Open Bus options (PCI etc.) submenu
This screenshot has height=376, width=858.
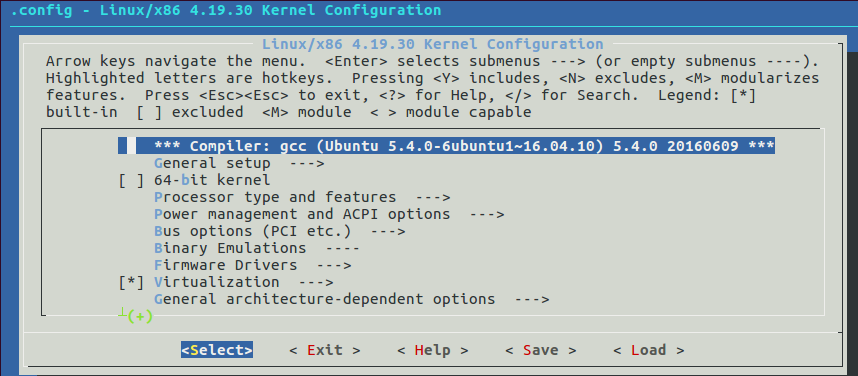coord(280,231)
